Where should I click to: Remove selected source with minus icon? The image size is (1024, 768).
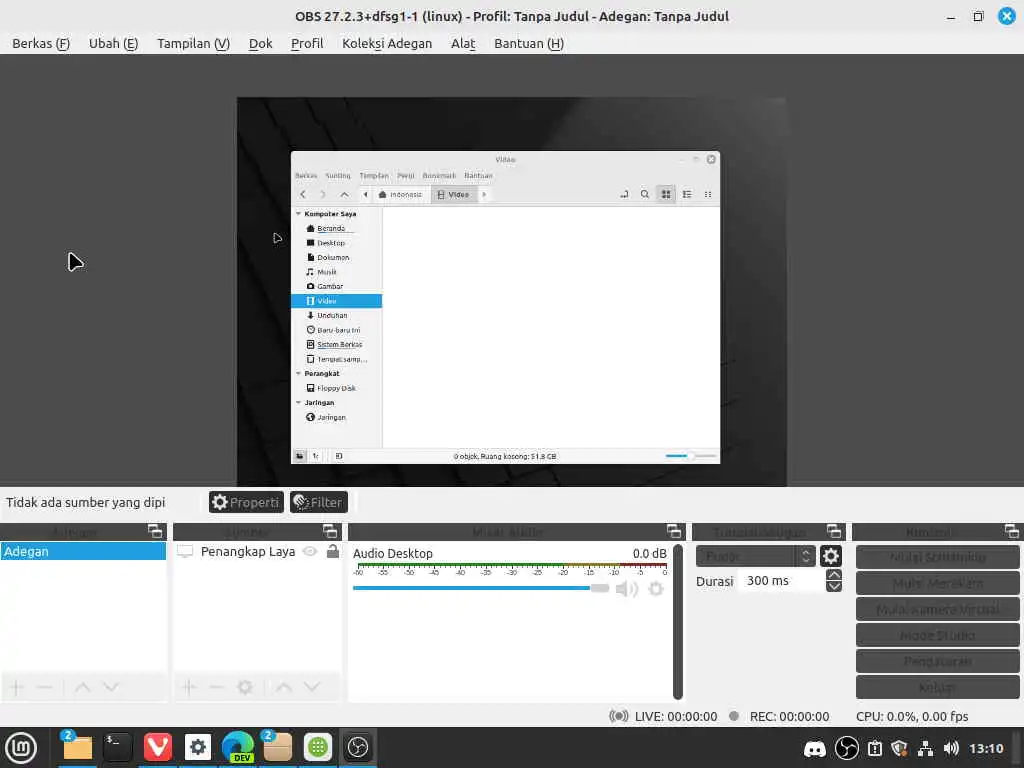[216, 687]
